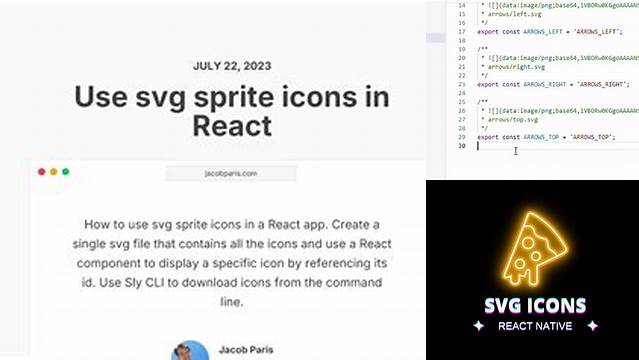Click the editor minimap viewport slider

(436, 38)
